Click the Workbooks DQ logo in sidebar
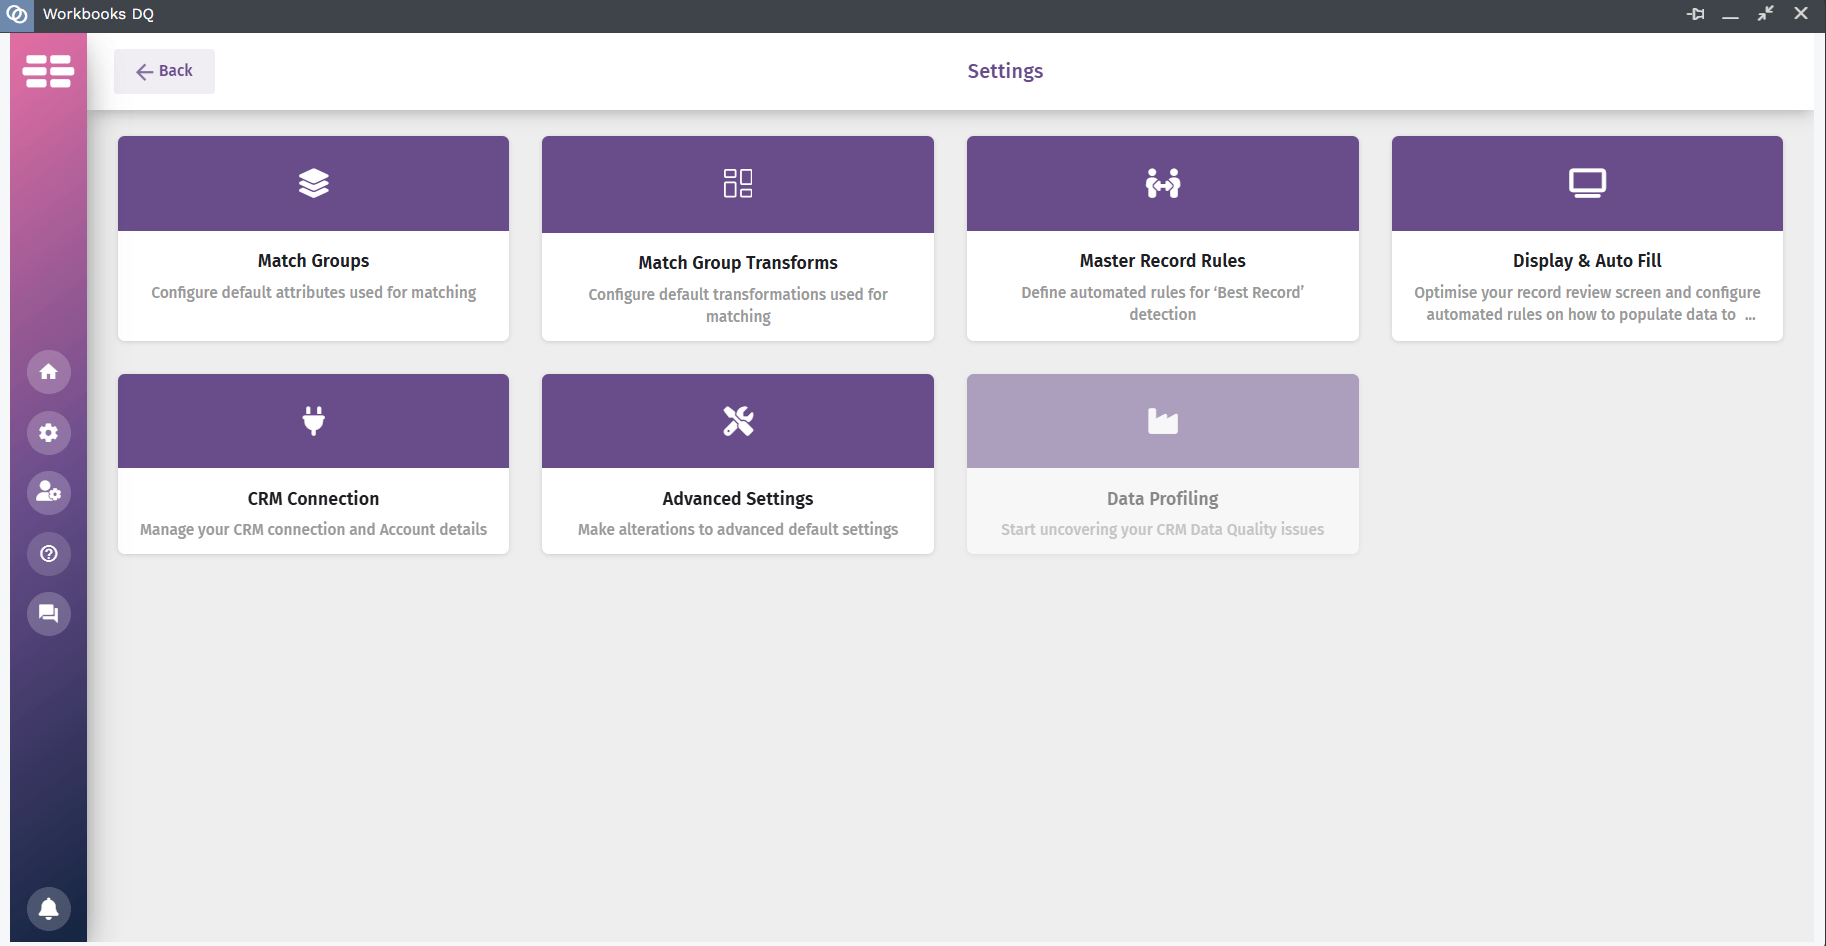1826x946 pixels. [48, 71]
